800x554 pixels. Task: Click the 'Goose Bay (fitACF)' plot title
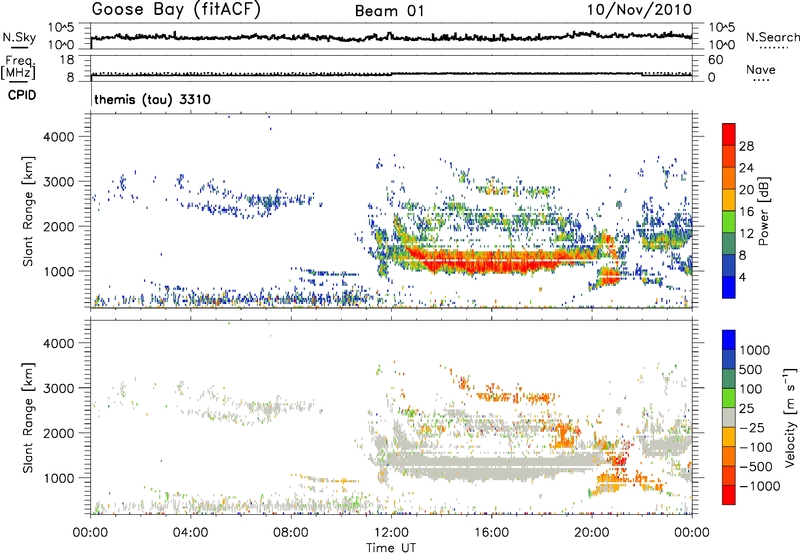[x=177, y=10]
